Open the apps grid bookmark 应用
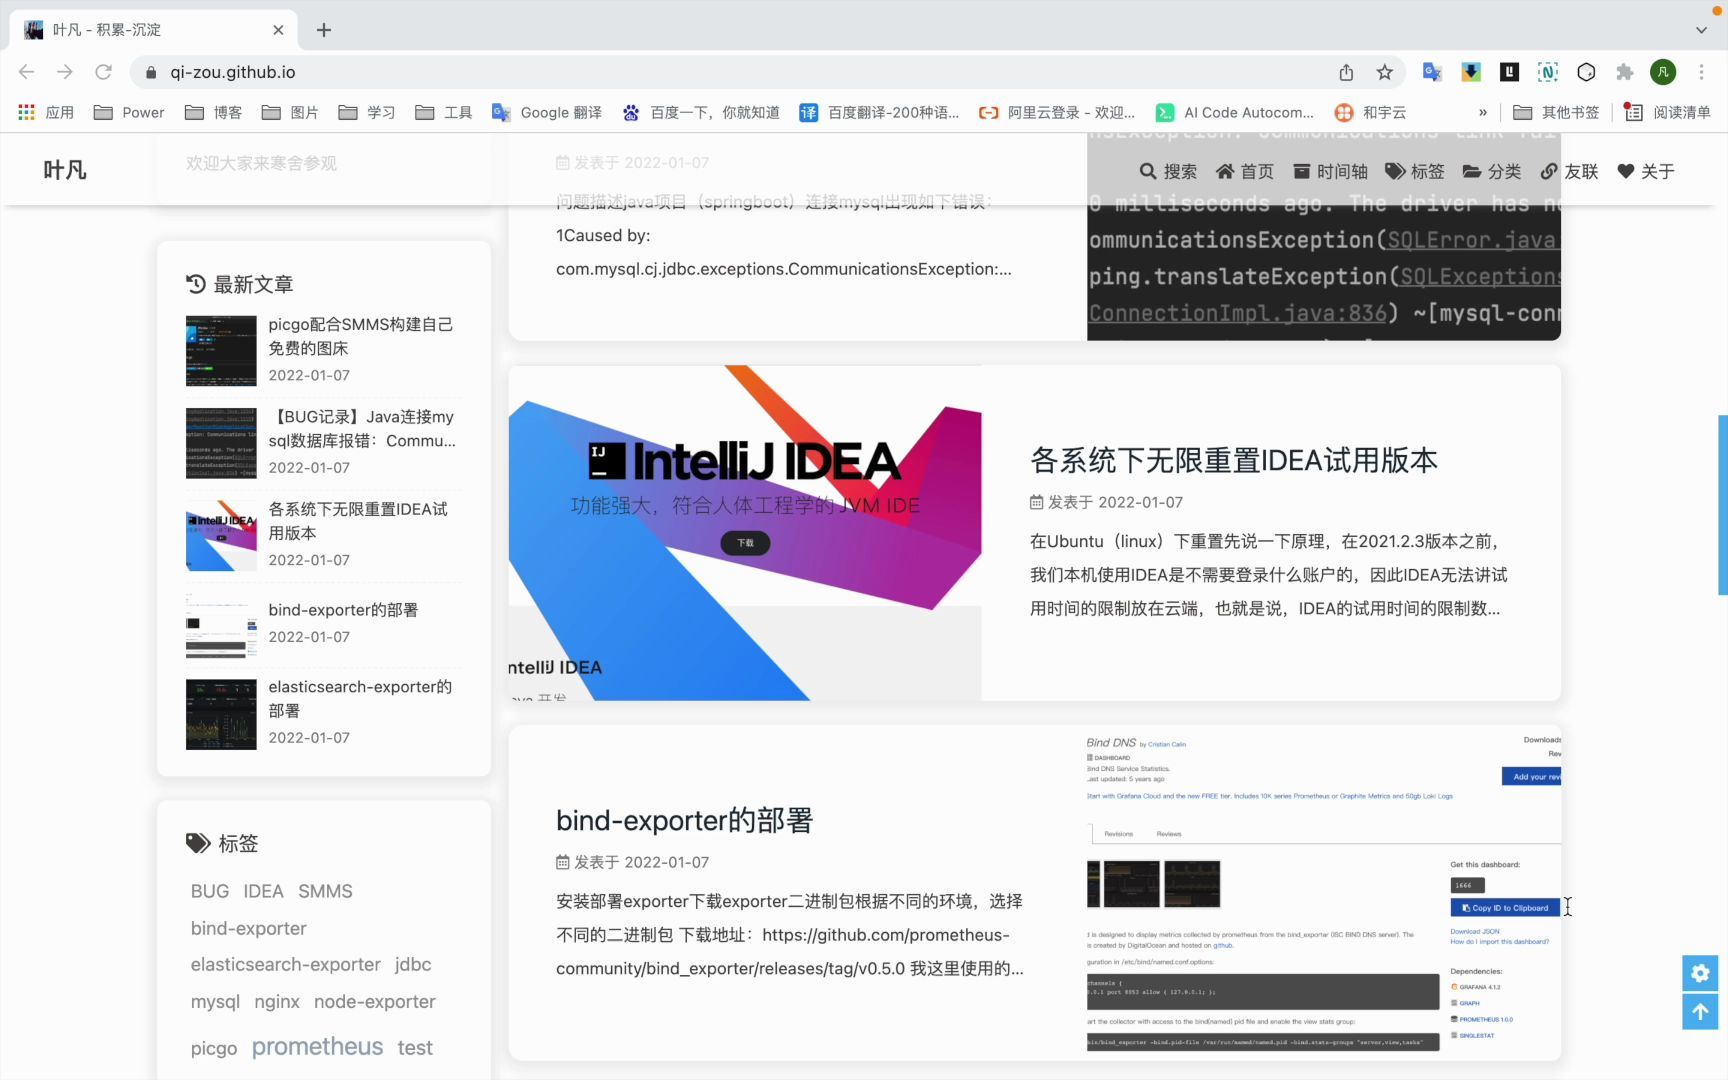Viewport: 1728px width, 1080px height. pos(47,112)
